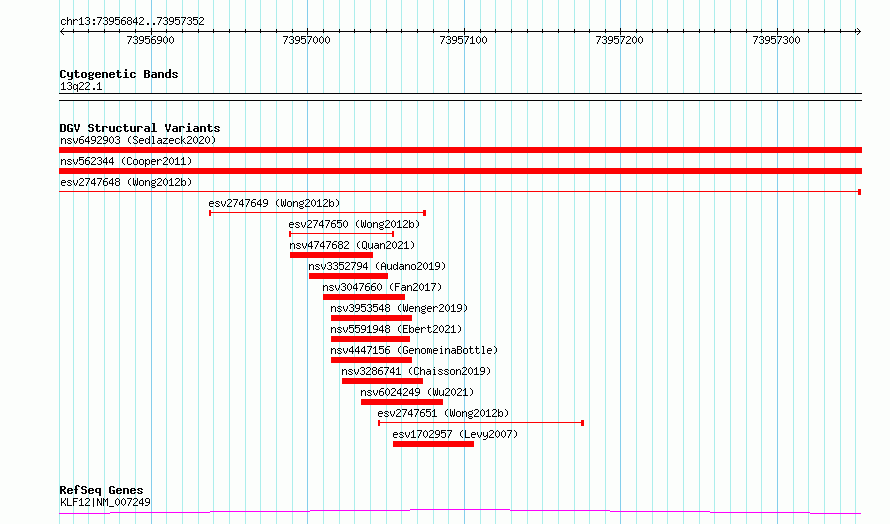The width and height of the screenshot is (890, 524).
Task: Click the chr13:73956842..73957352 region label
Action: click(132, 22)
